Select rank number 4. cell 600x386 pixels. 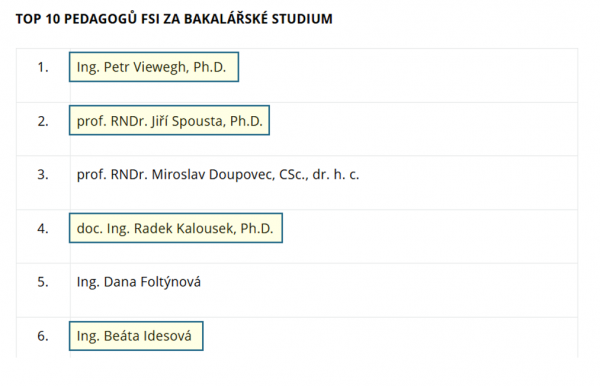tap(43, 228)
